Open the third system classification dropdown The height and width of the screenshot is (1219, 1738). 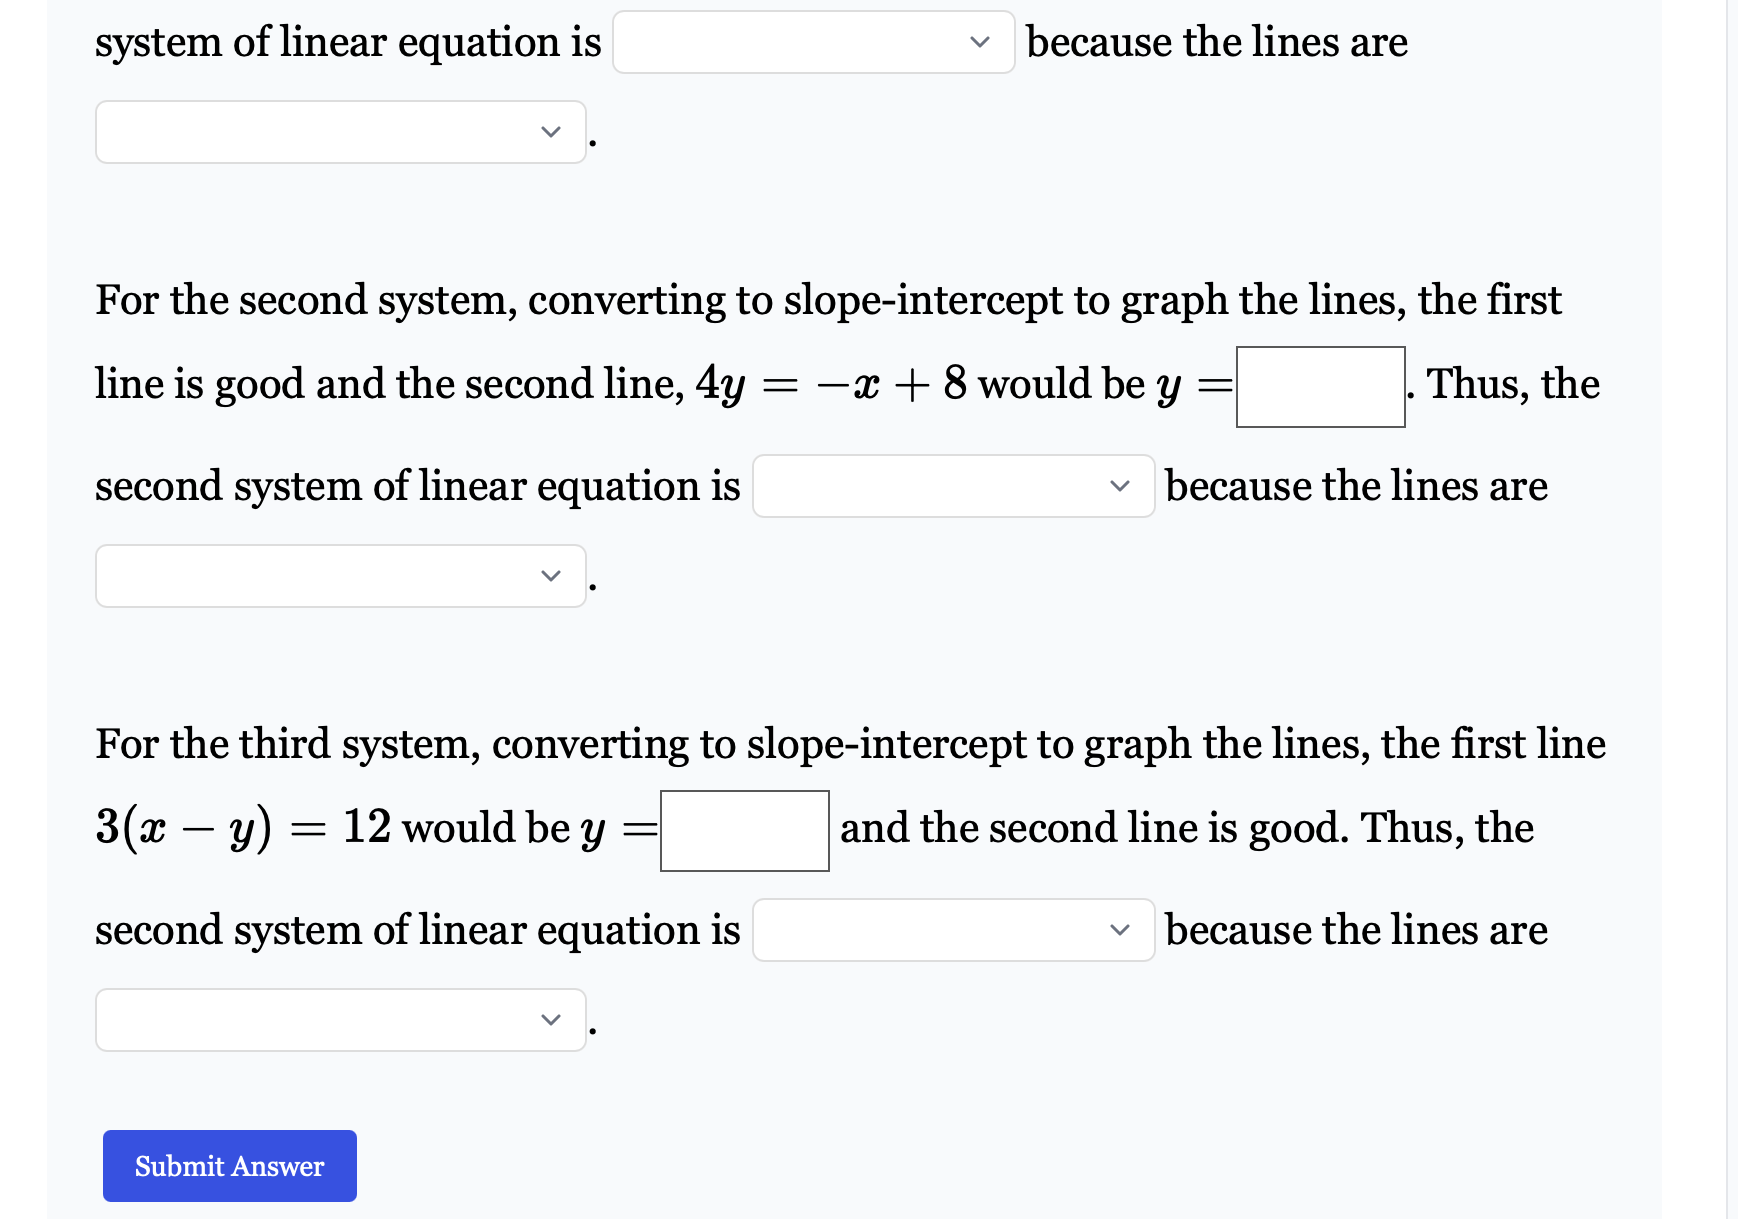[x=953, y=930]
